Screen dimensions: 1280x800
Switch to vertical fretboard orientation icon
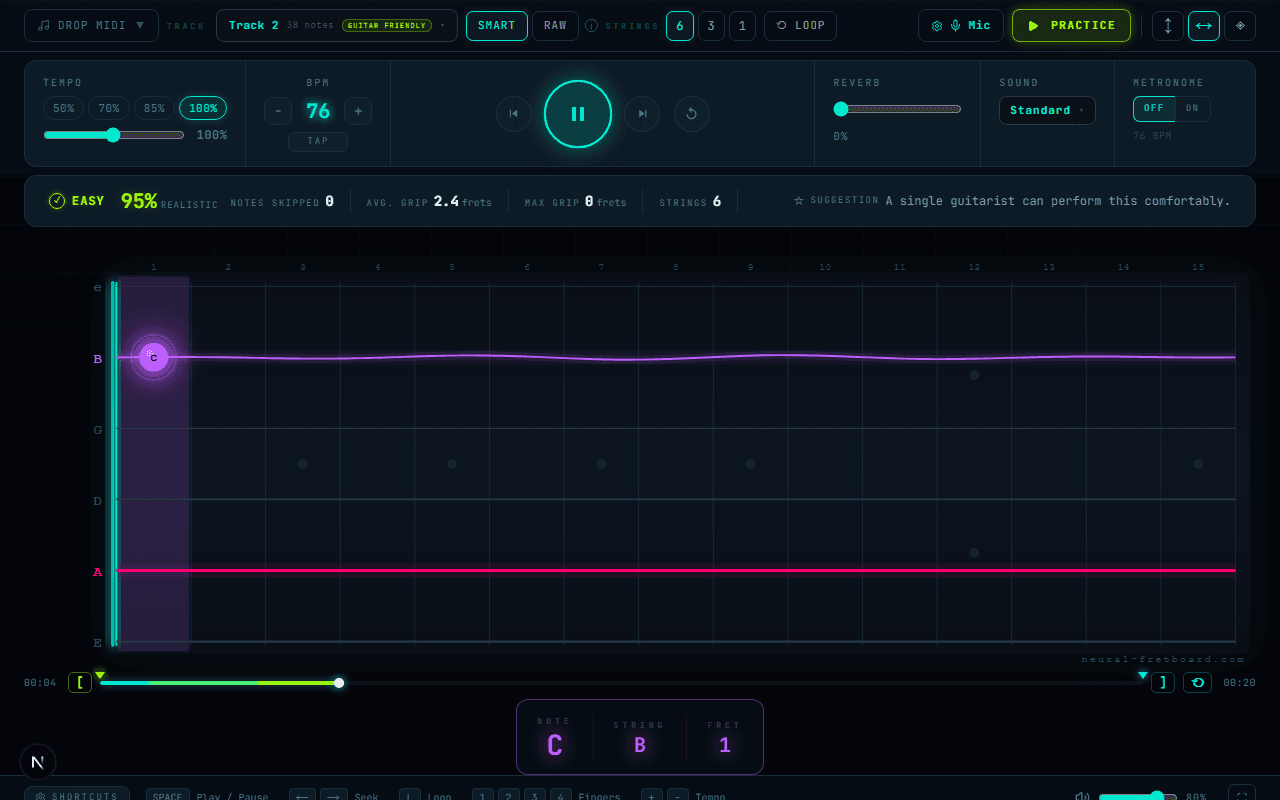[1168, 26]
